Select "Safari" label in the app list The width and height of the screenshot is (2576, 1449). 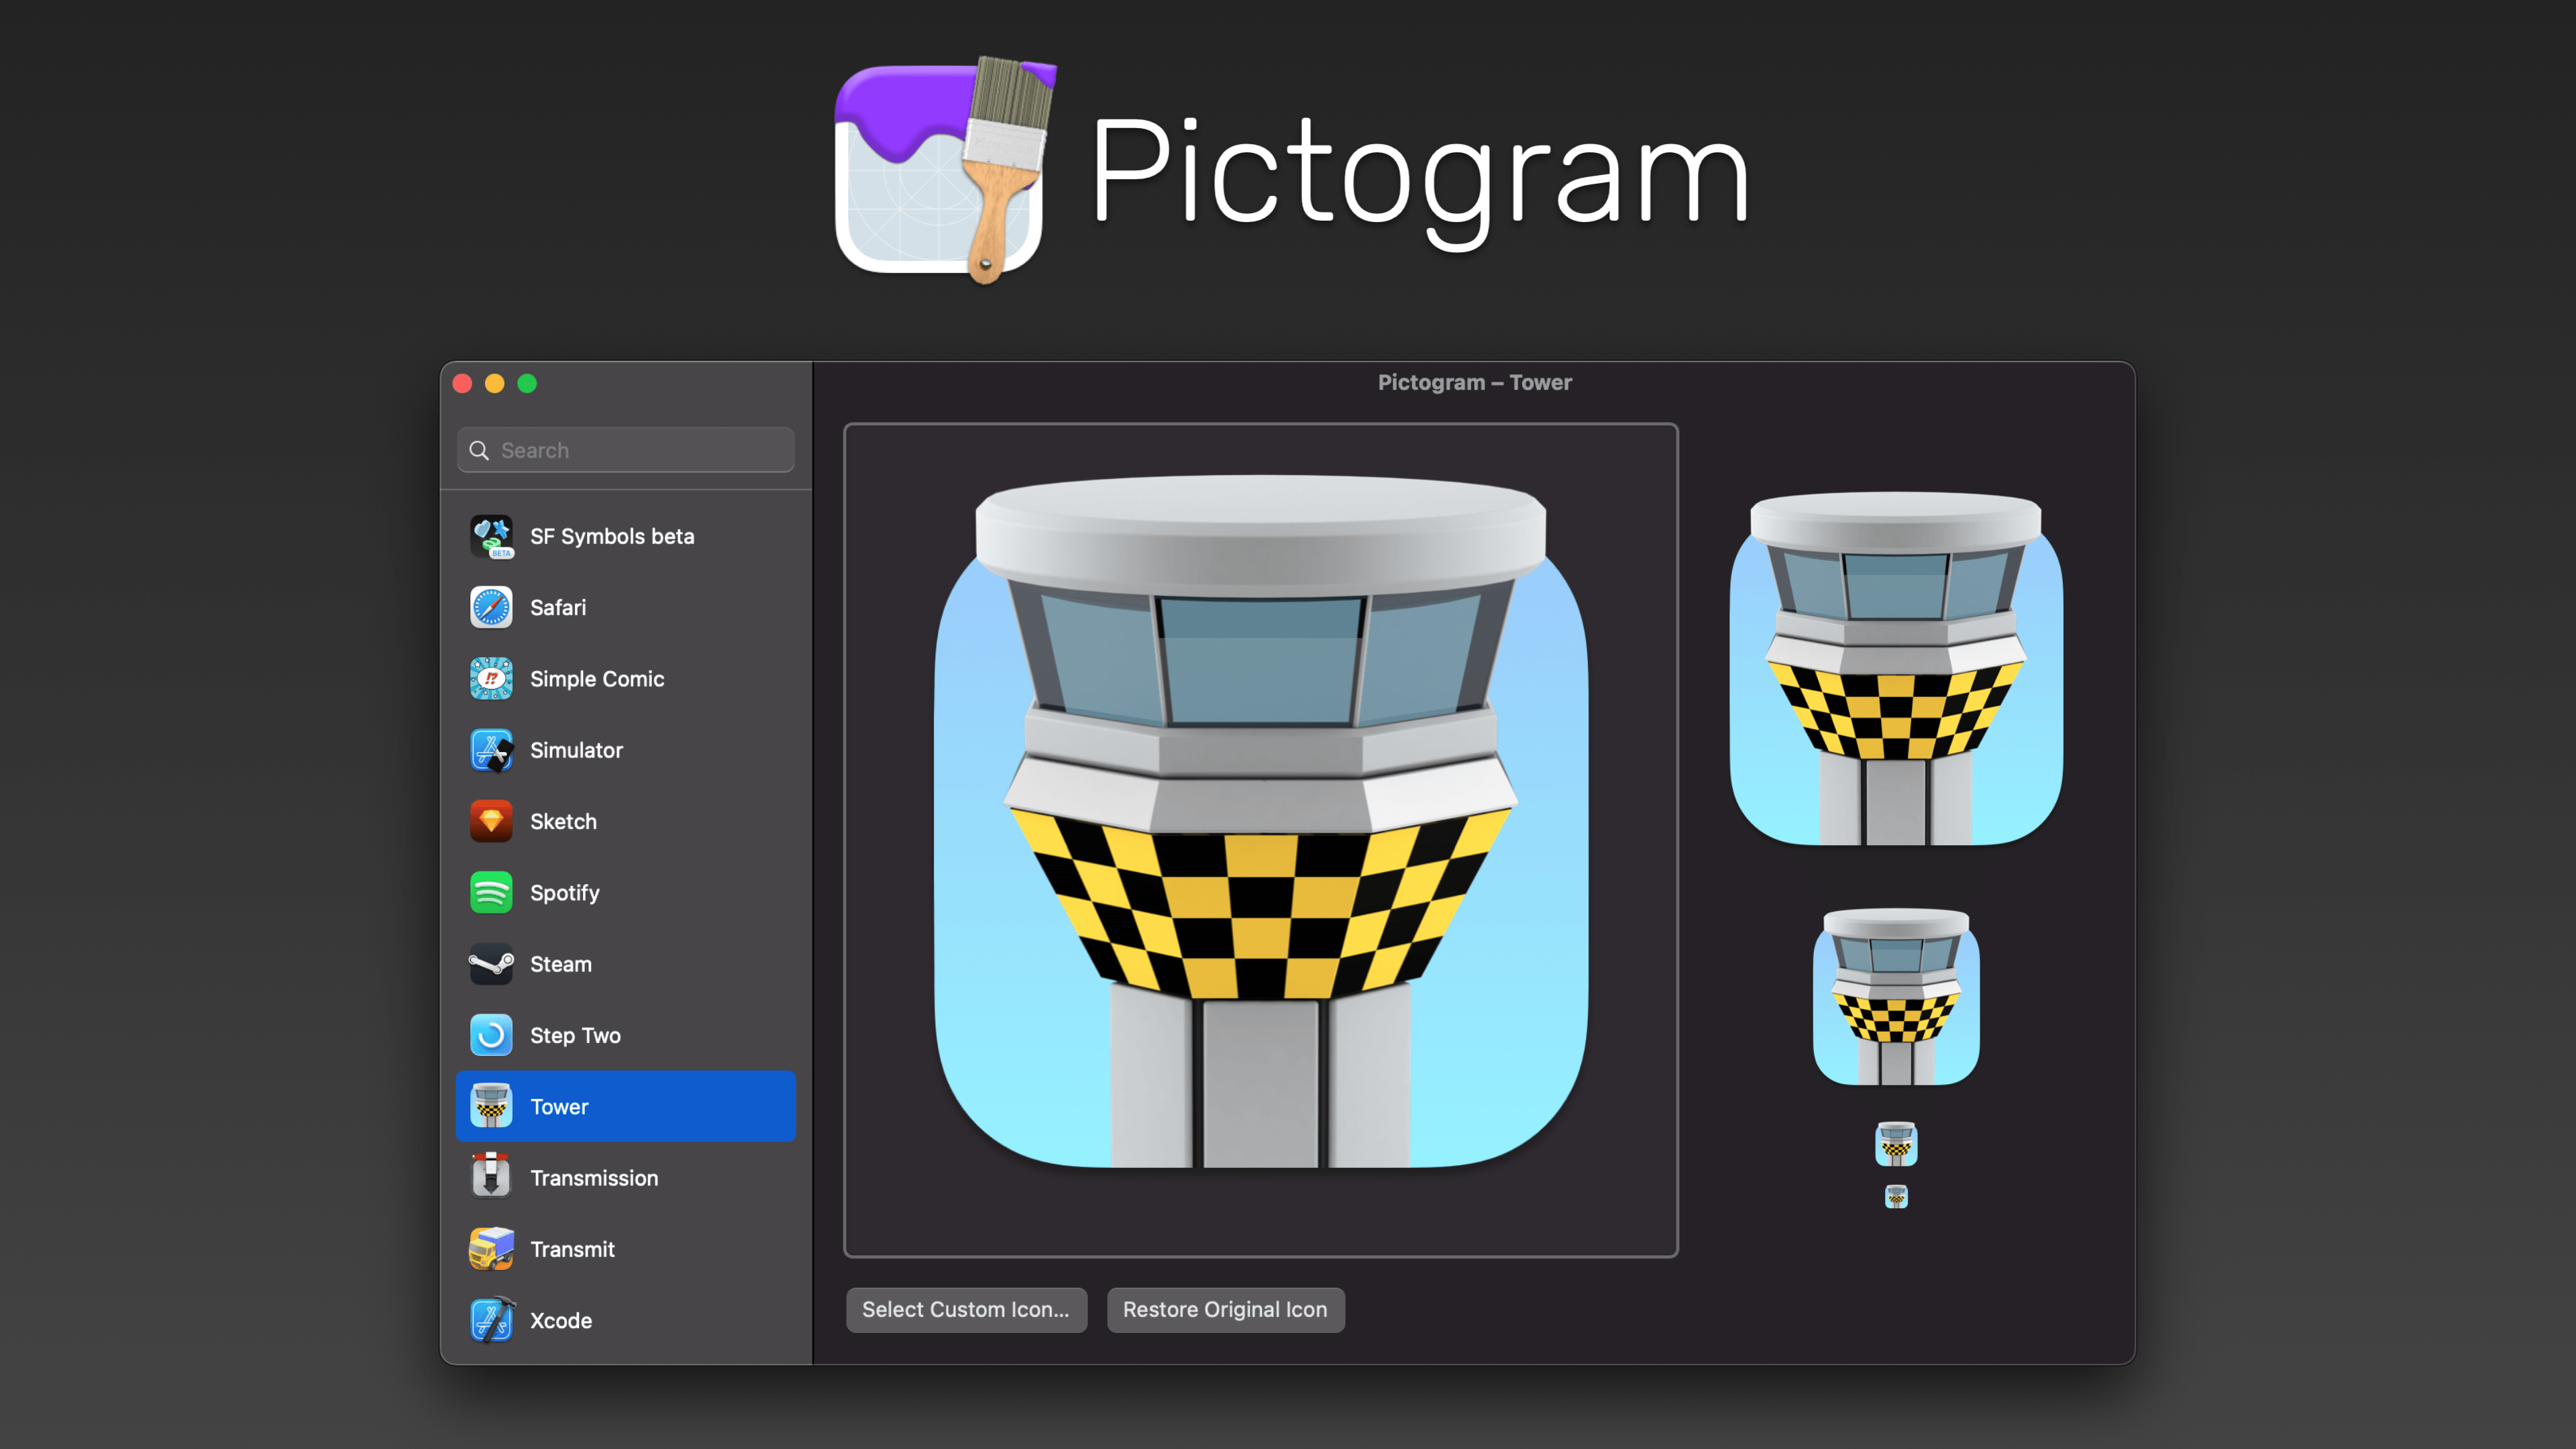558,608
